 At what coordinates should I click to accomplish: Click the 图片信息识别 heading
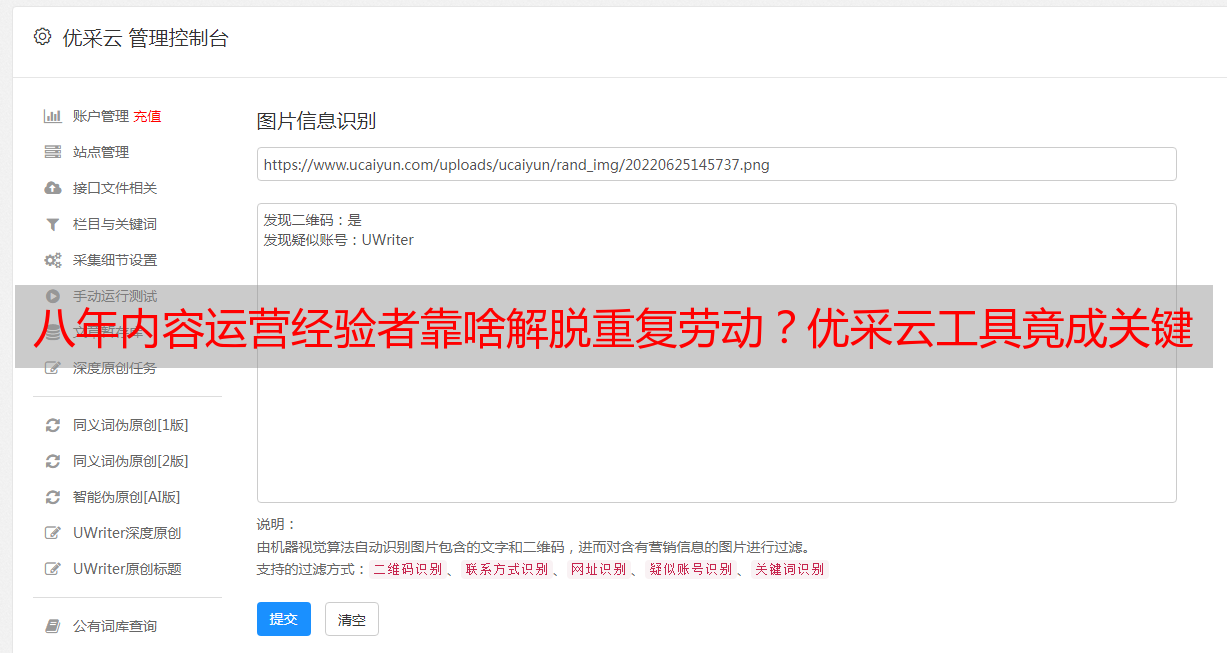[316, 121]
